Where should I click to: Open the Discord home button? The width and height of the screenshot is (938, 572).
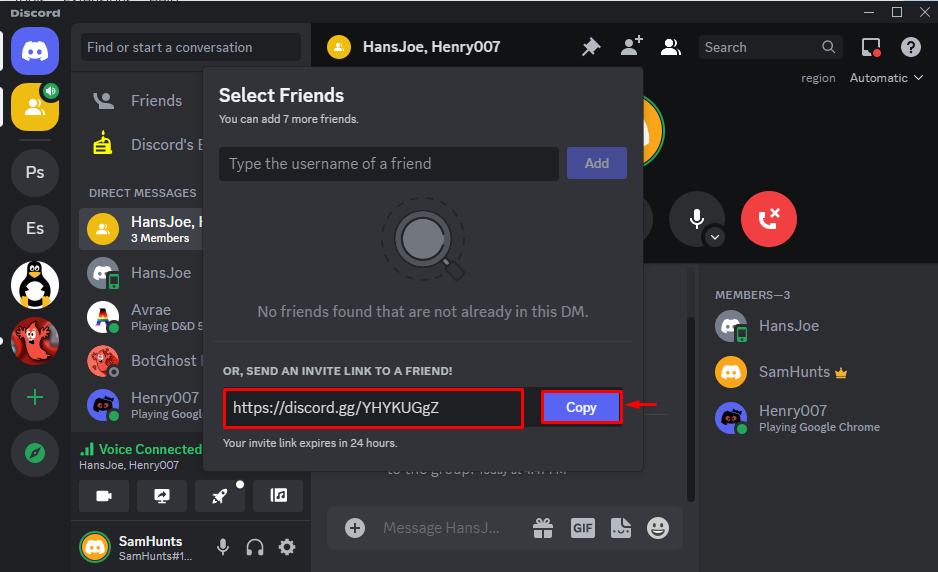coord(35,51)
